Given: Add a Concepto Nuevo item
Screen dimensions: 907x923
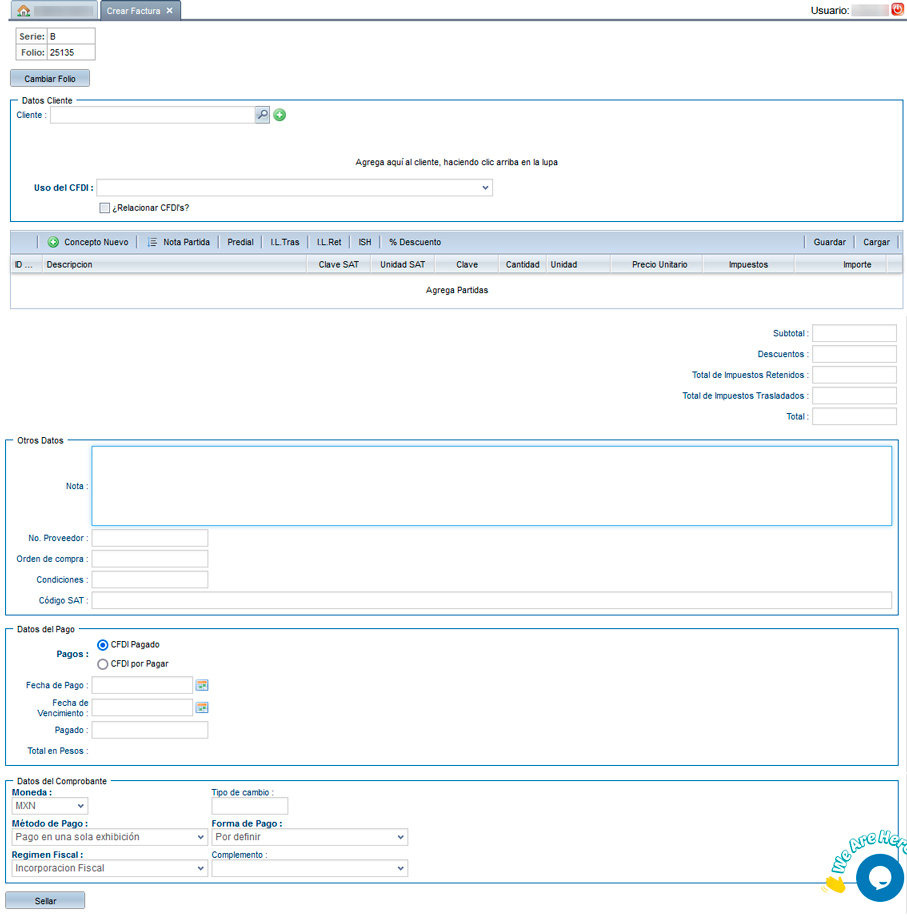Looking at the screenshot, I should coord(88,242).
